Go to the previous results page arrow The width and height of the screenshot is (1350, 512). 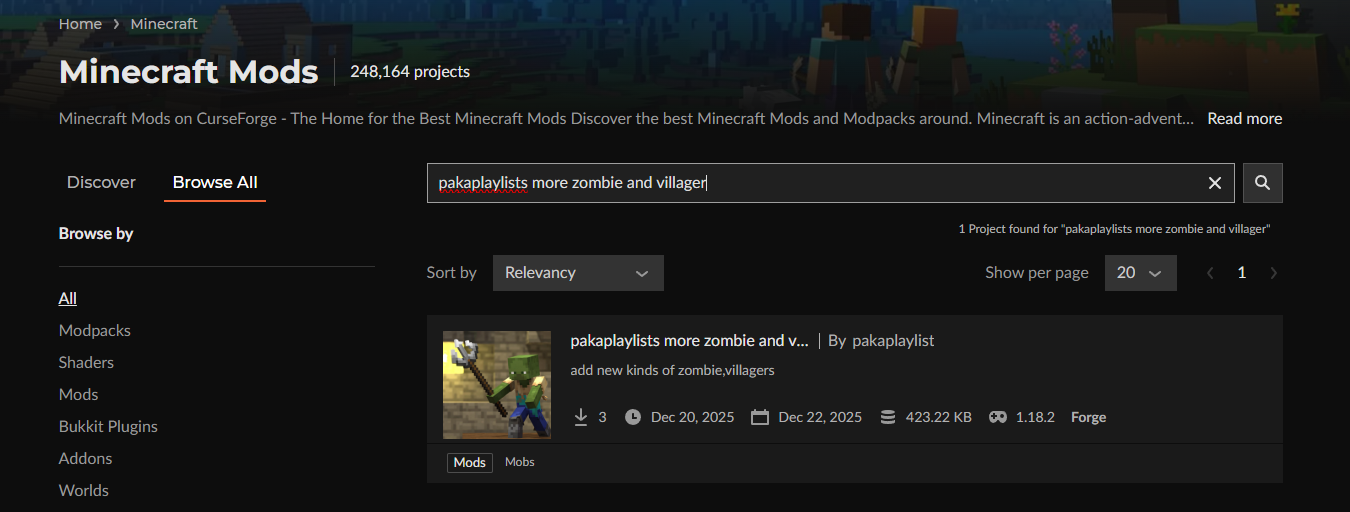coord(1210,272)
